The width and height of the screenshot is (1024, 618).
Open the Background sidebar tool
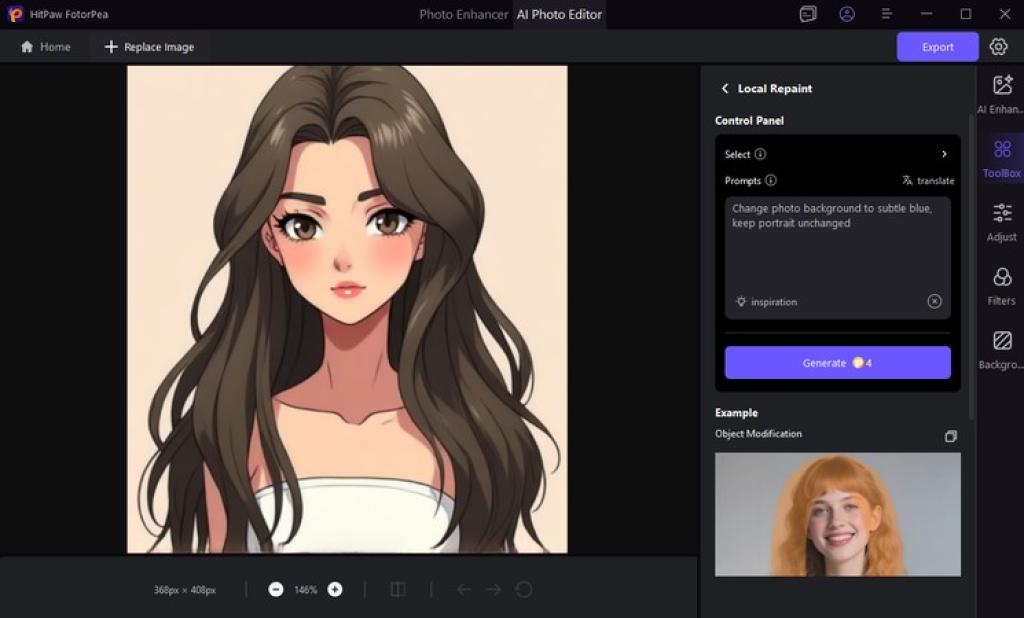1001,349
